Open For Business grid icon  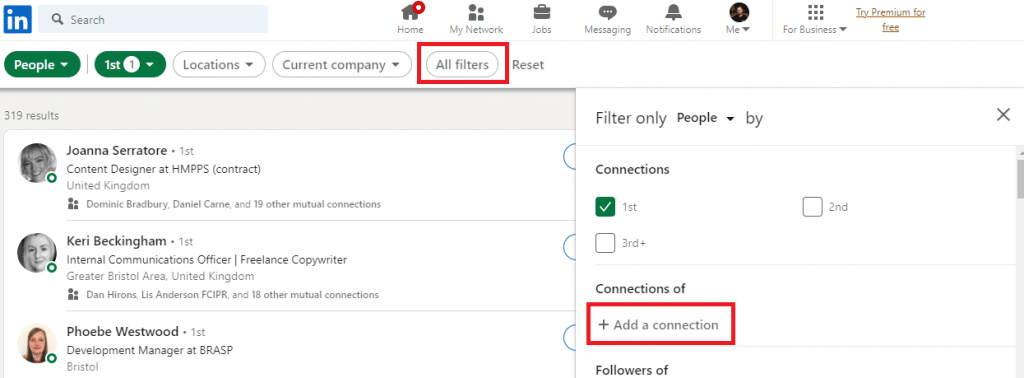click(815, 12)
